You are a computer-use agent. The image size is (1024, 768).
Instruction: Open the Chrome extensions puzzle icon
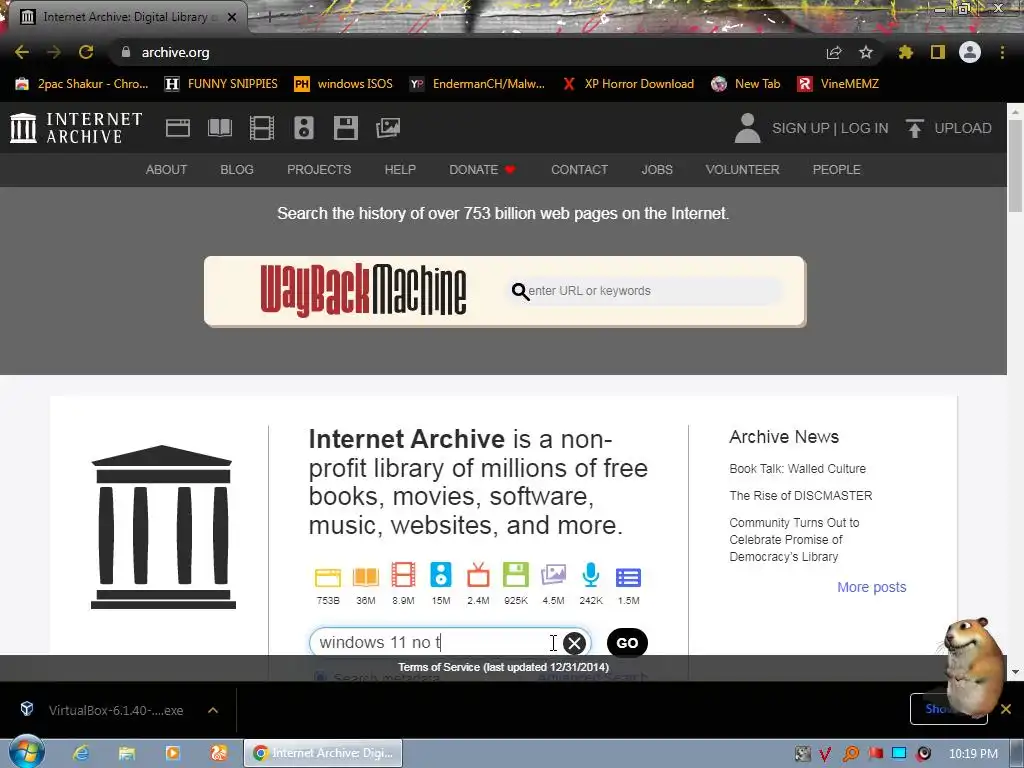pos(905,52)
